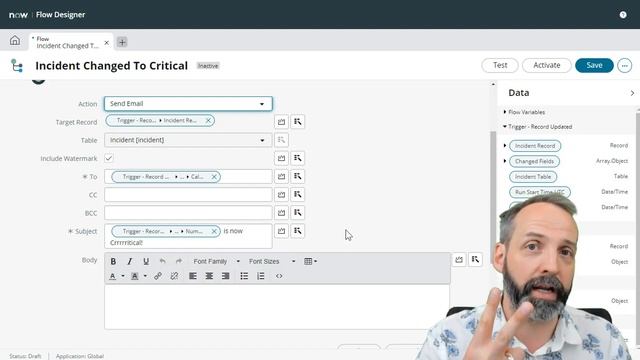
Task: Open the Font Sizes dropdown
Action: point(272,261)
